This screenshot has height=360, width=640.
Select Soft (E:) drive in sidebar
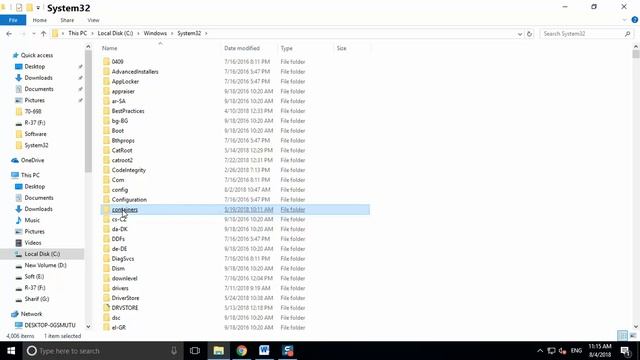[34, 276]
